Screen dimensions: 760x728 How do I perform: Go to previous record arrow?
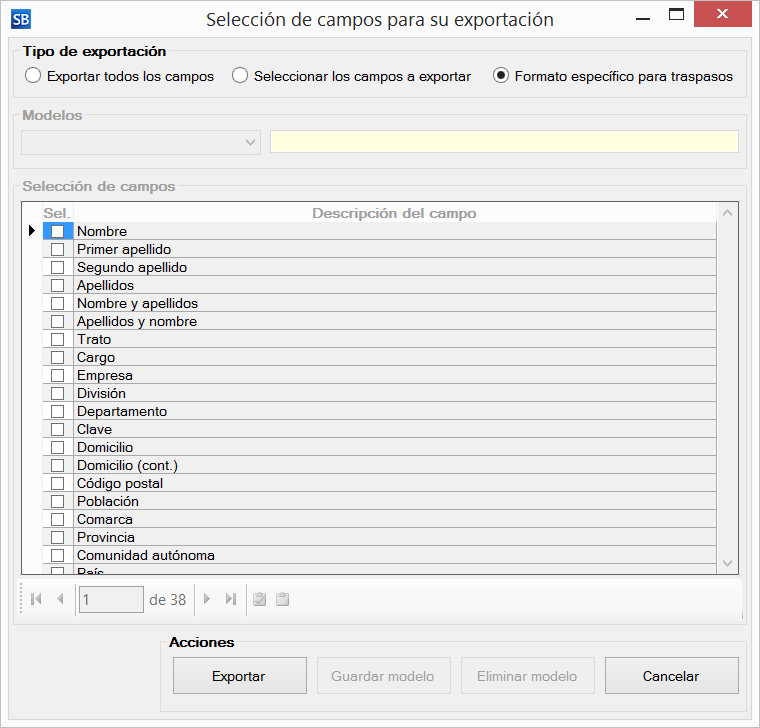[60, 599]
